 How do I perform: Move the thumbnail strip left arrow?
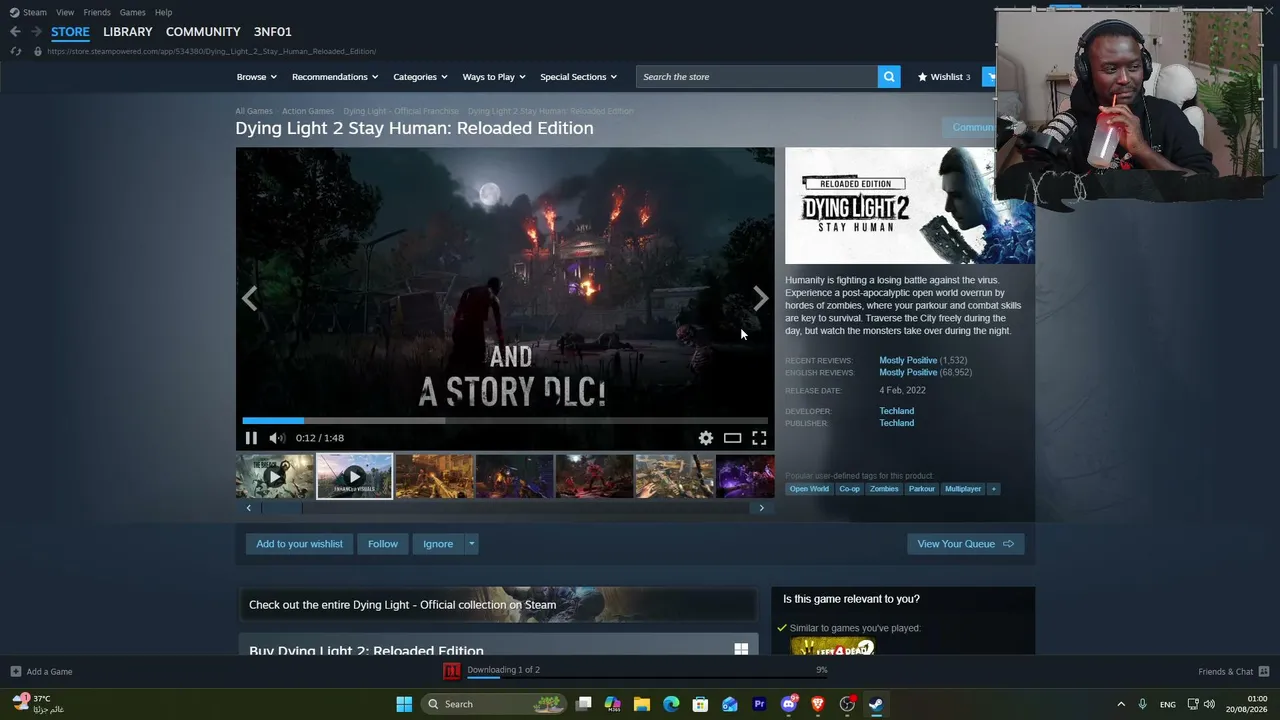pyautogui.click(x=249, y=508)
